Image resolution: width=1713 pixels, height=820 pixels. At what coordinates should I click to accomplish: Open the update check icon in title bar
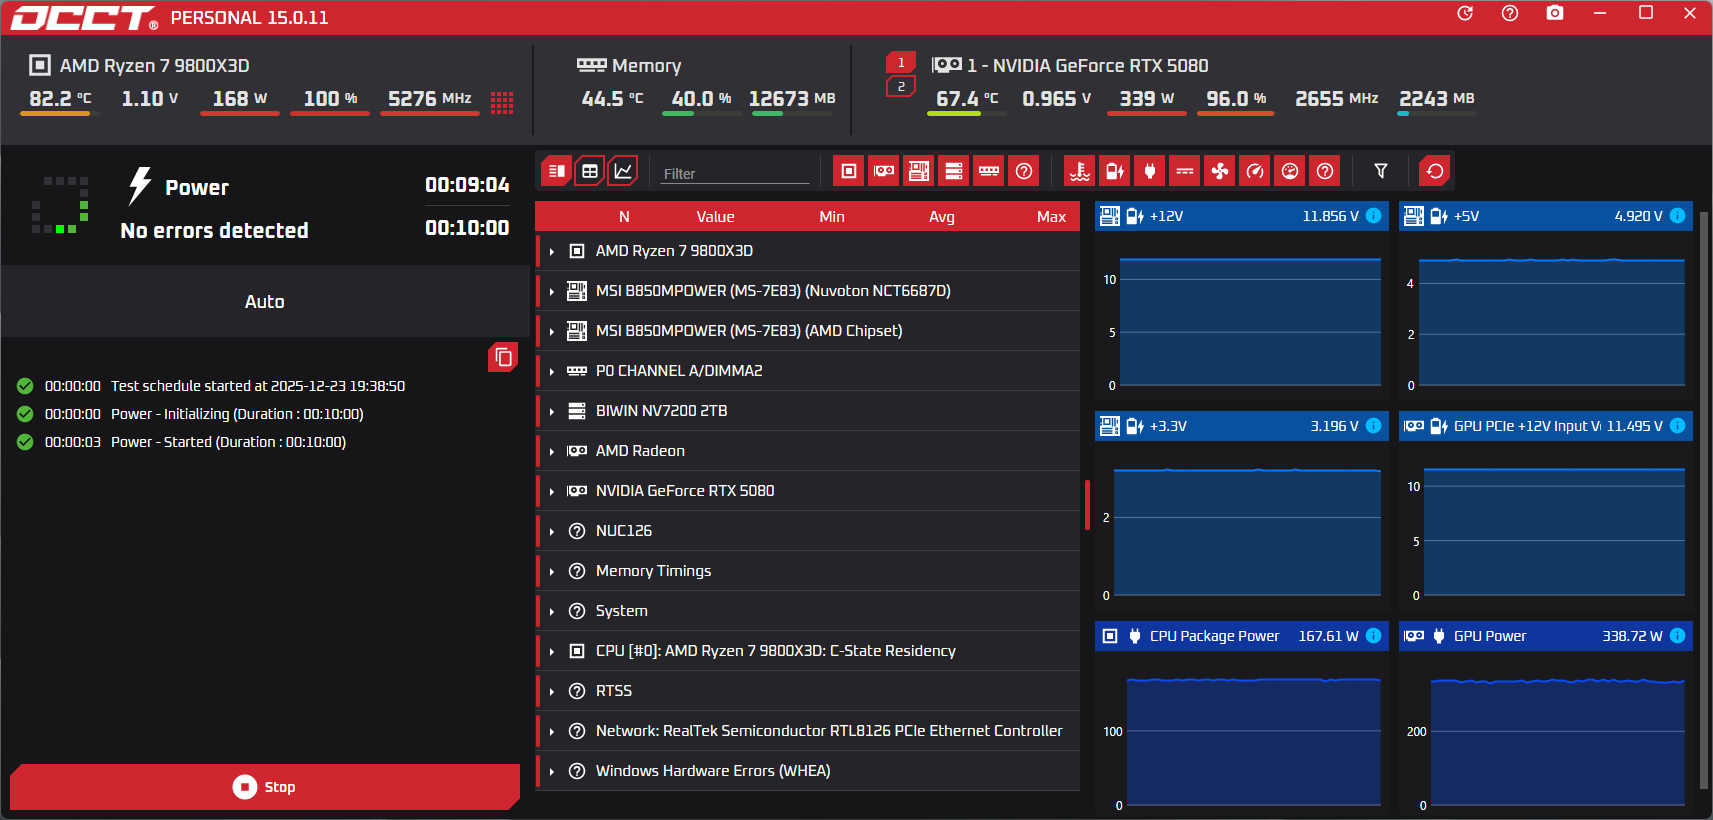1465,13
